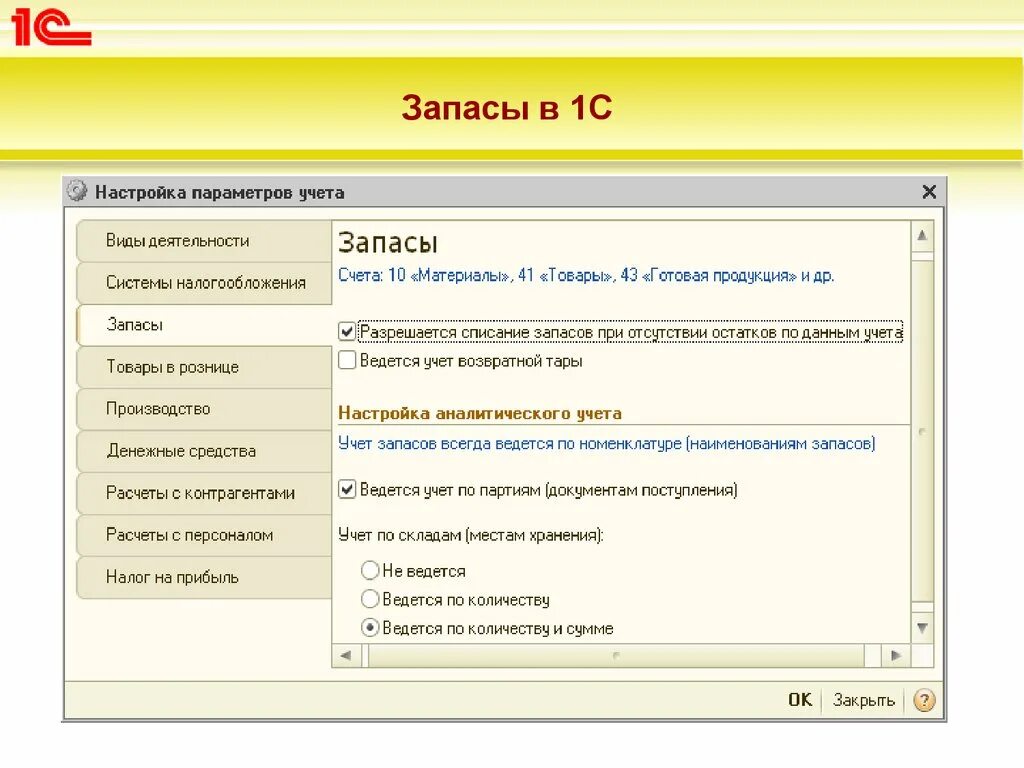1024x768 pixels.
Task: Click the Счета: 10 «Материалы» description text
Action: [586, 275]
